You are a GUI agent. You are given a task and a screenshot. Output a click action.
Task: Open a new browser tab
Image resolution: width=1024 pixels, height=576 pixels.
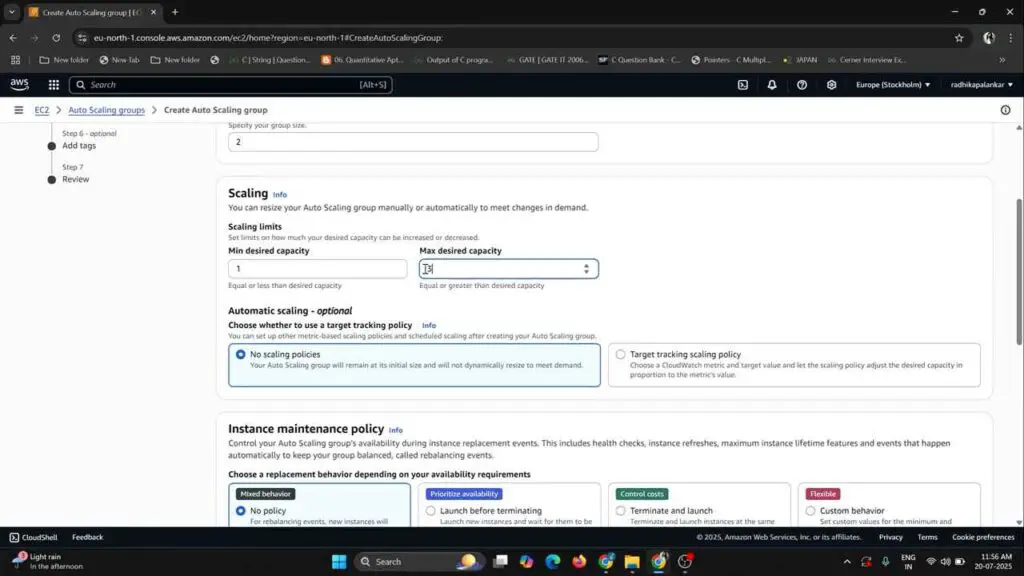point(174,12)
